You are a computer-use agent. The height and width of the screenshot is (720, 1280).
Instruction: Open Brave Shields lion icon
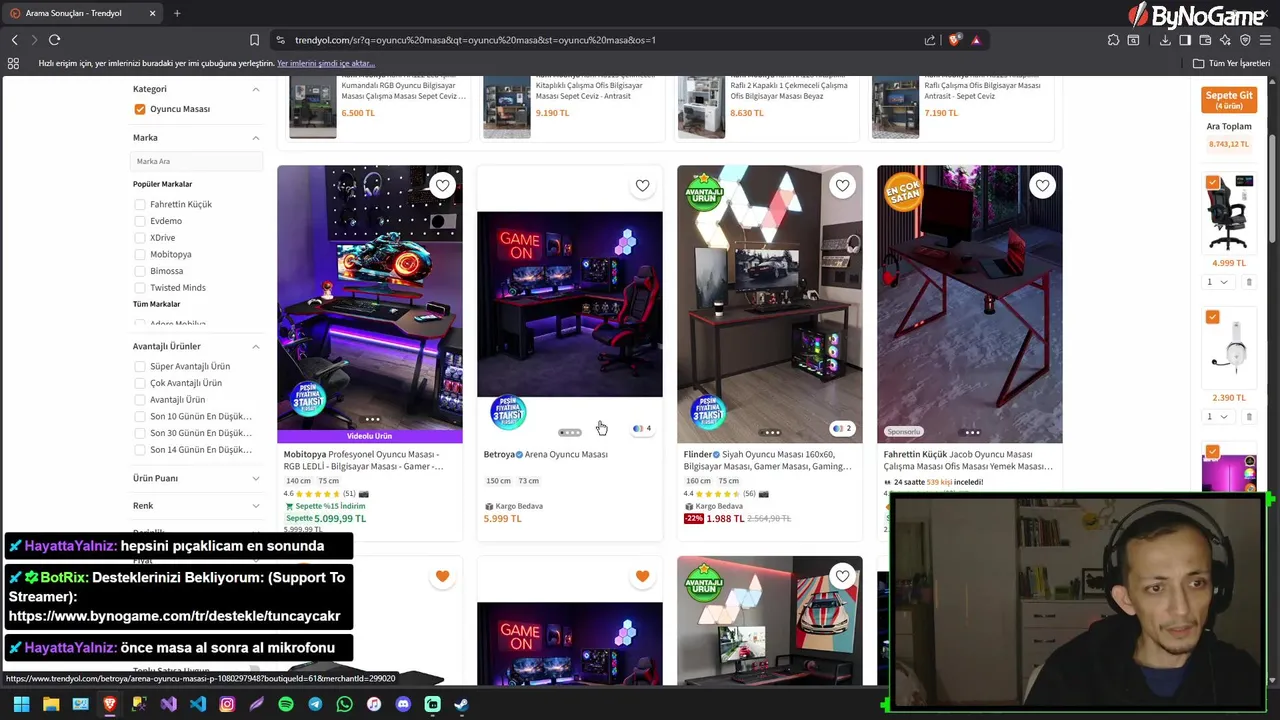point(955,40)
